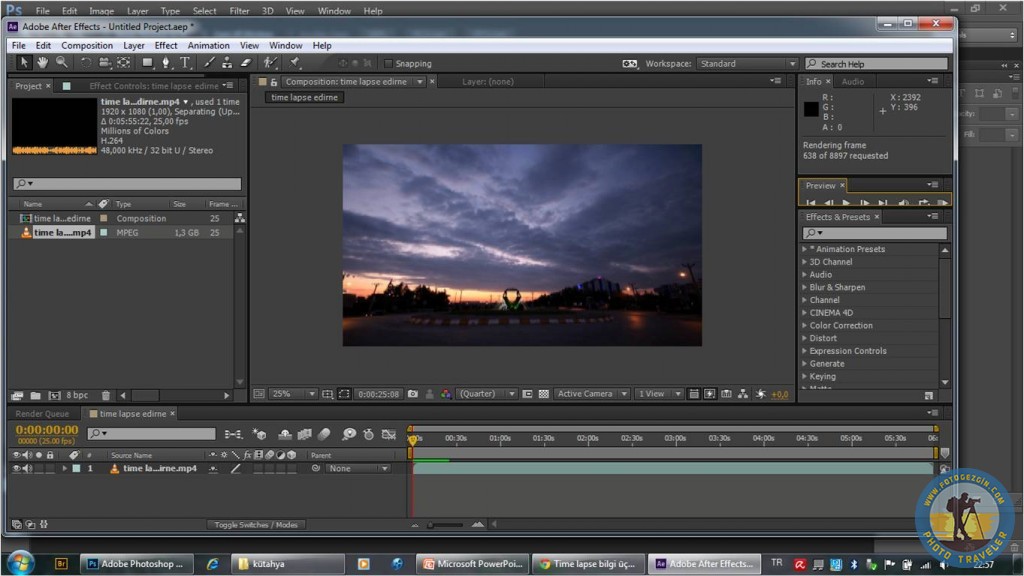Click the exposure +0,0 value
Screen dimensions: 1024x576
point(780,394)
